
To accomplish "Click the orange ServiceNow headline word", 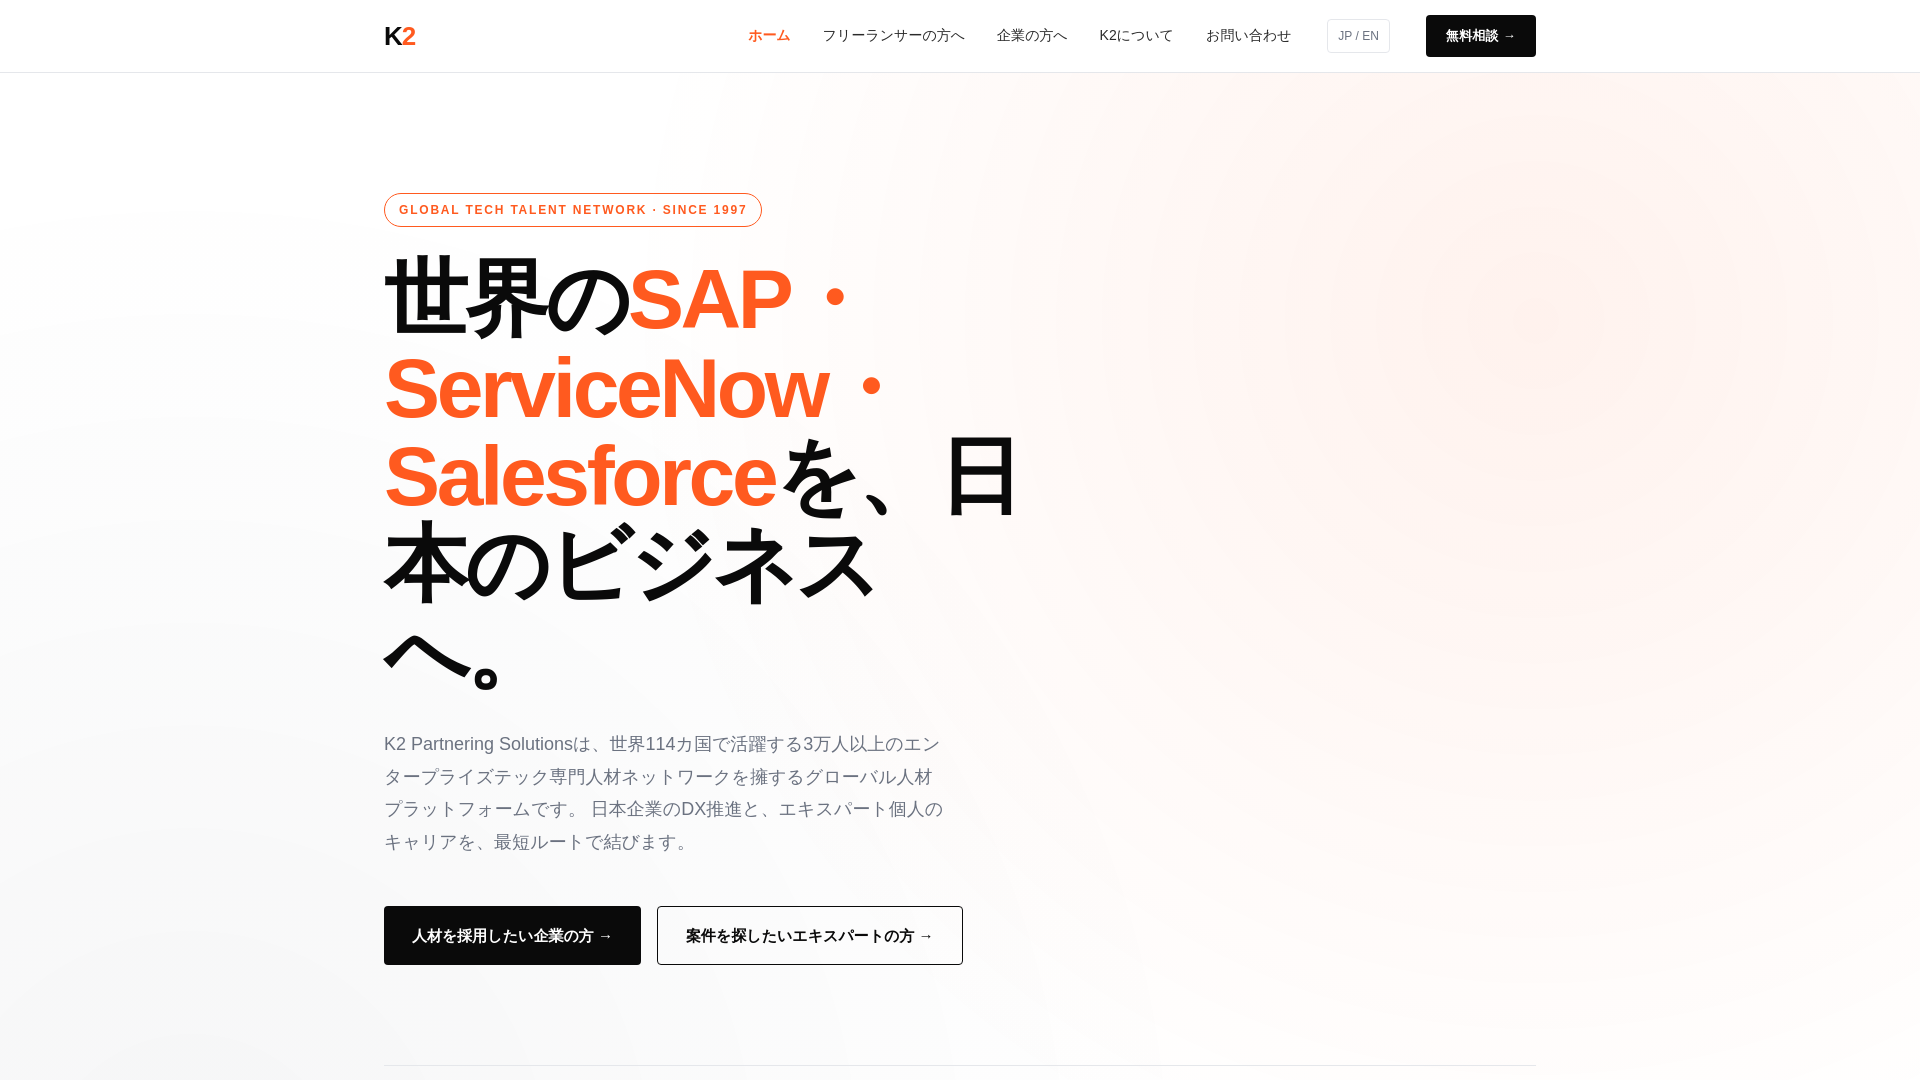I will coord(606,389).
